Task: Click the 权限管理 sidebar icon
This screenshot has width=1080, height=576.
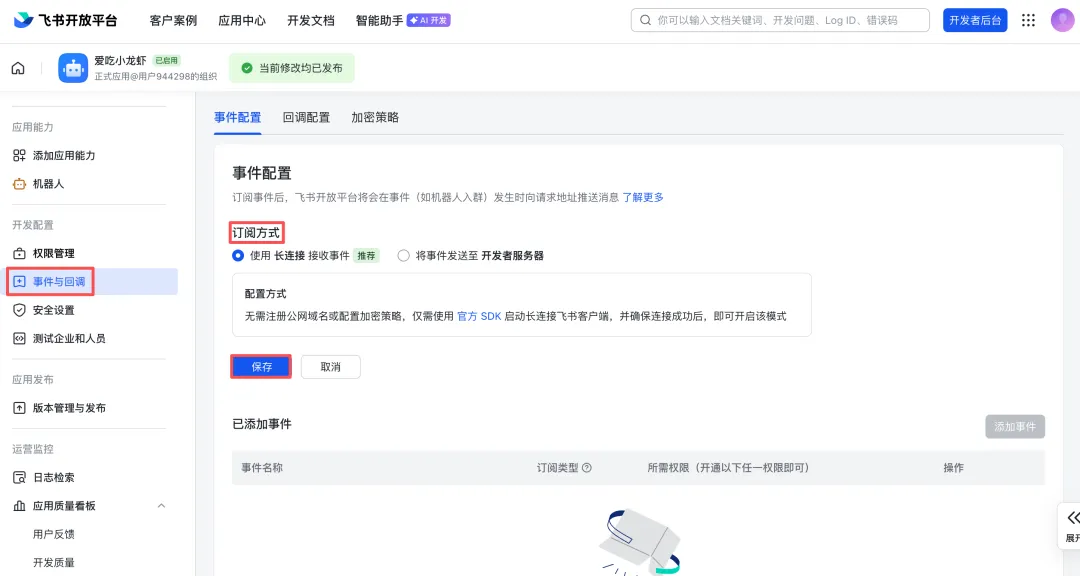Action: 19,253
